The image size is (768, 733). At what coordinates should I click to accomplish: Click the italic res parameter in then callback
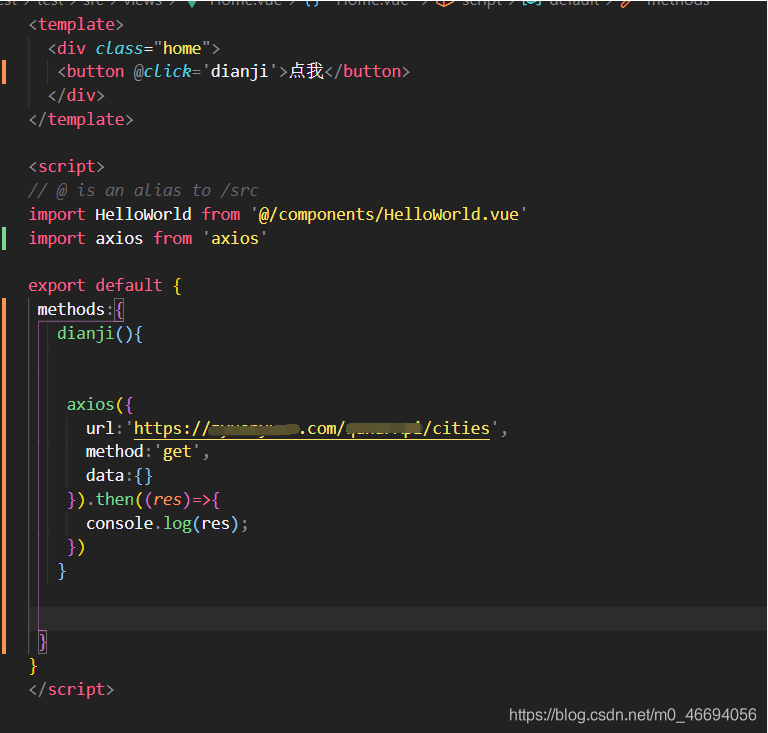pyautogui.click(x=167, y=499)
